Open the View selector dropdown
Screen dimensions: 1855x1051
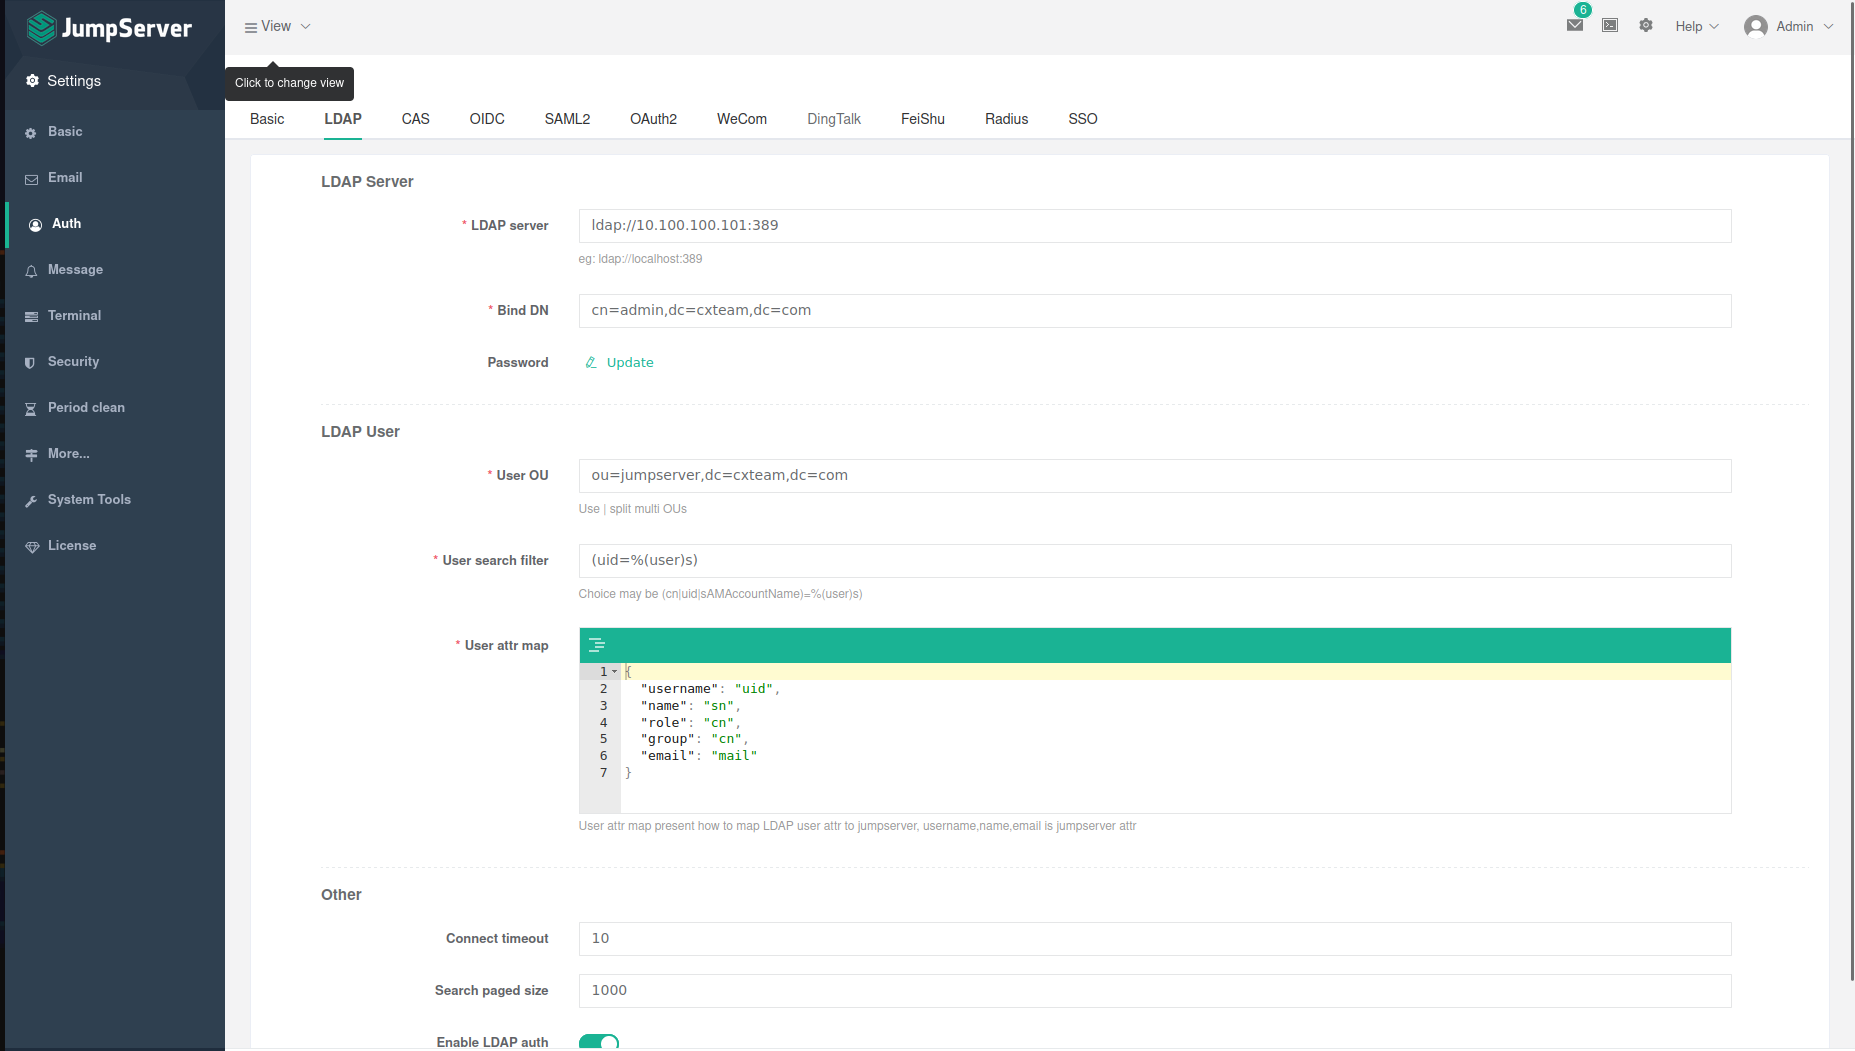coord(277,26)
